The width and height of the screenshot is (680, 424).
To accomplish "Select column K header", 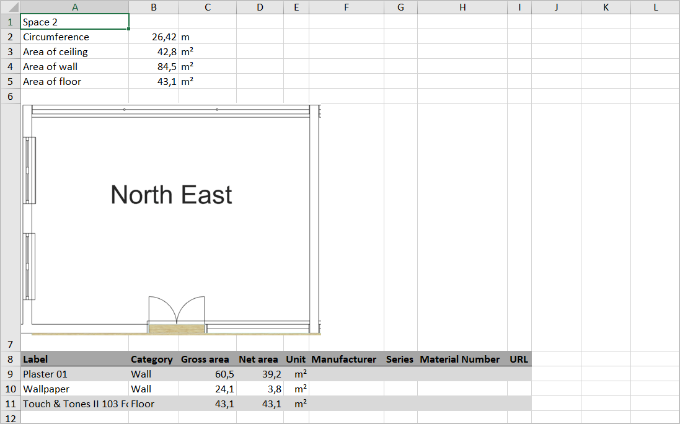I will pyautogui.click(x=606, y=7).
